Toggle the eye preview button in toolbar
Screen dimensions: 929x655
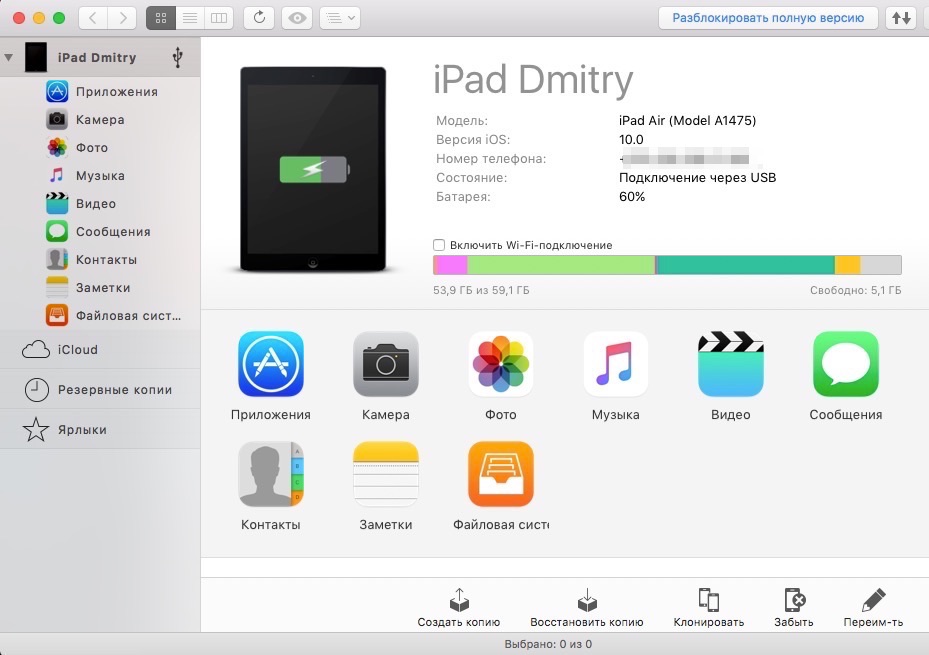pyautogui.click(x=295, y=18)
